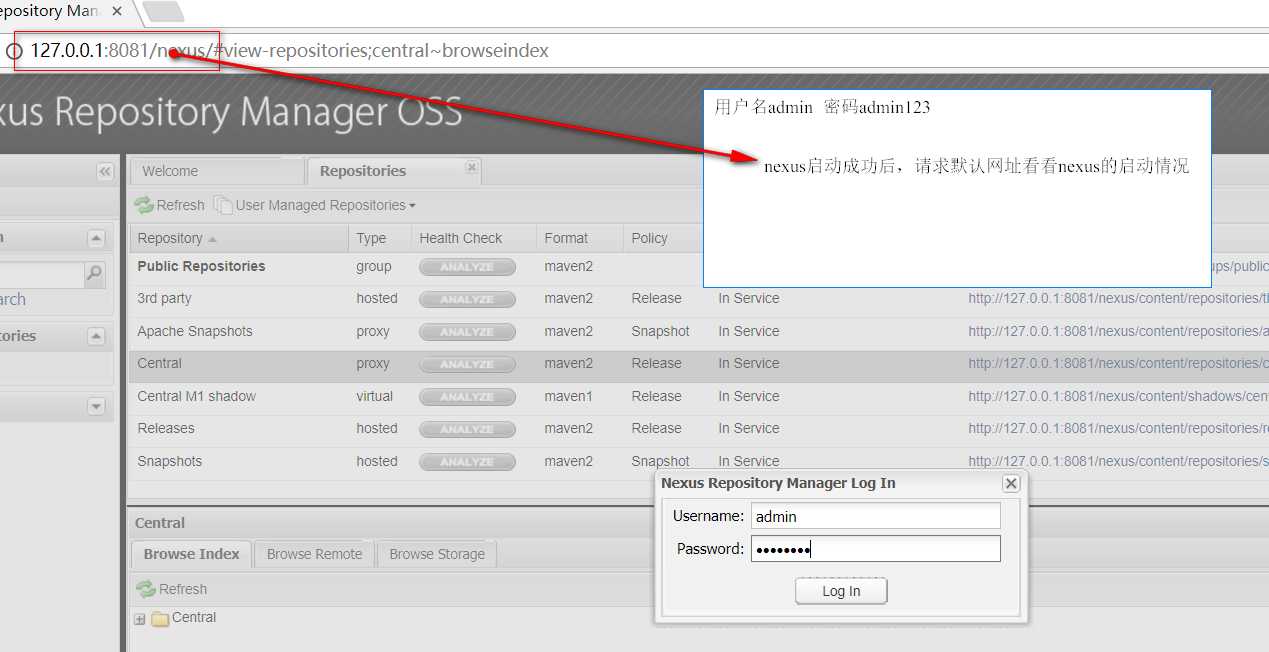Click maven1 format cell
Viewport: 1269px width, 652px height.
568,396
